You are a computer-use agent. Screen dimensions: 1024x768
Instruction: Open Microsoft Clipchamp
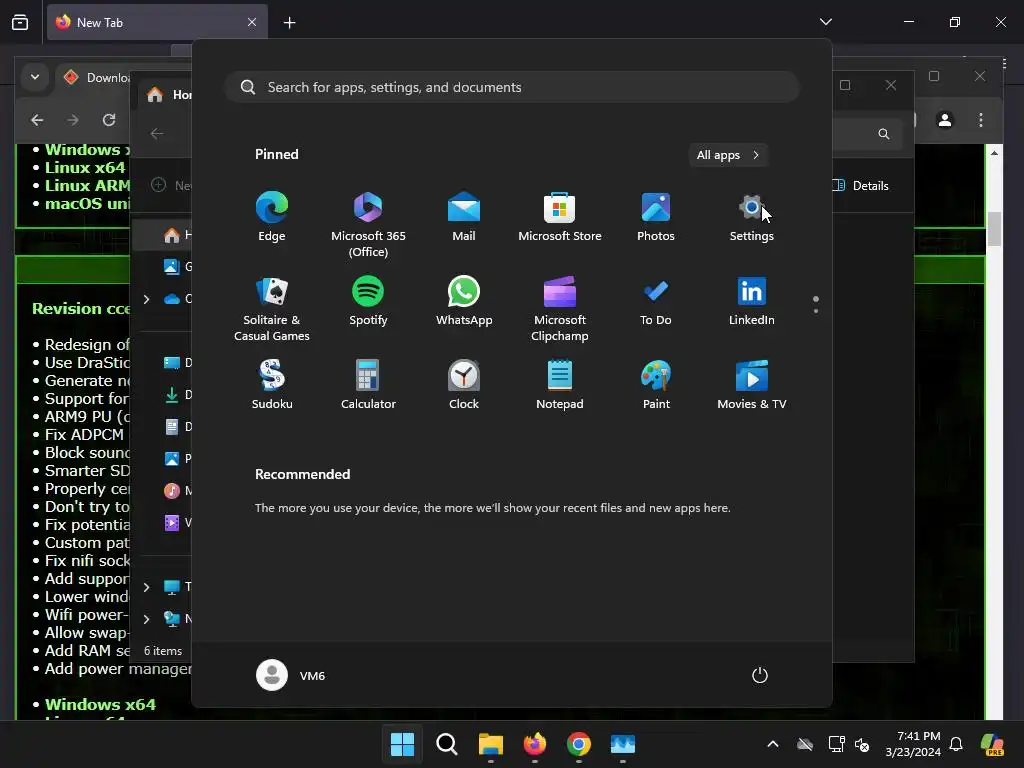(x=560, y=309)
